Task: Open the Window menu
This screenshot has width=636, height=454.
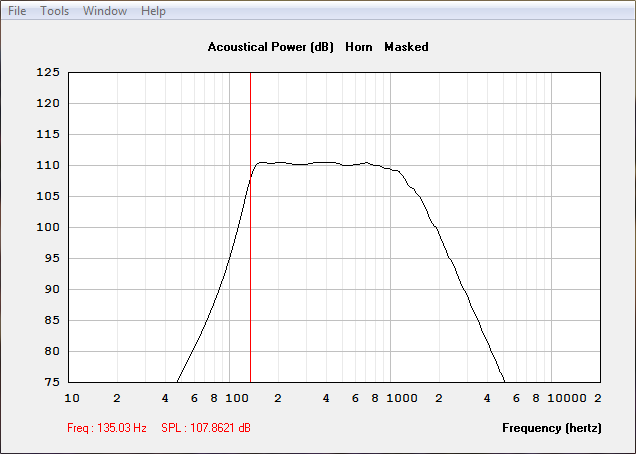Action: 105,11
